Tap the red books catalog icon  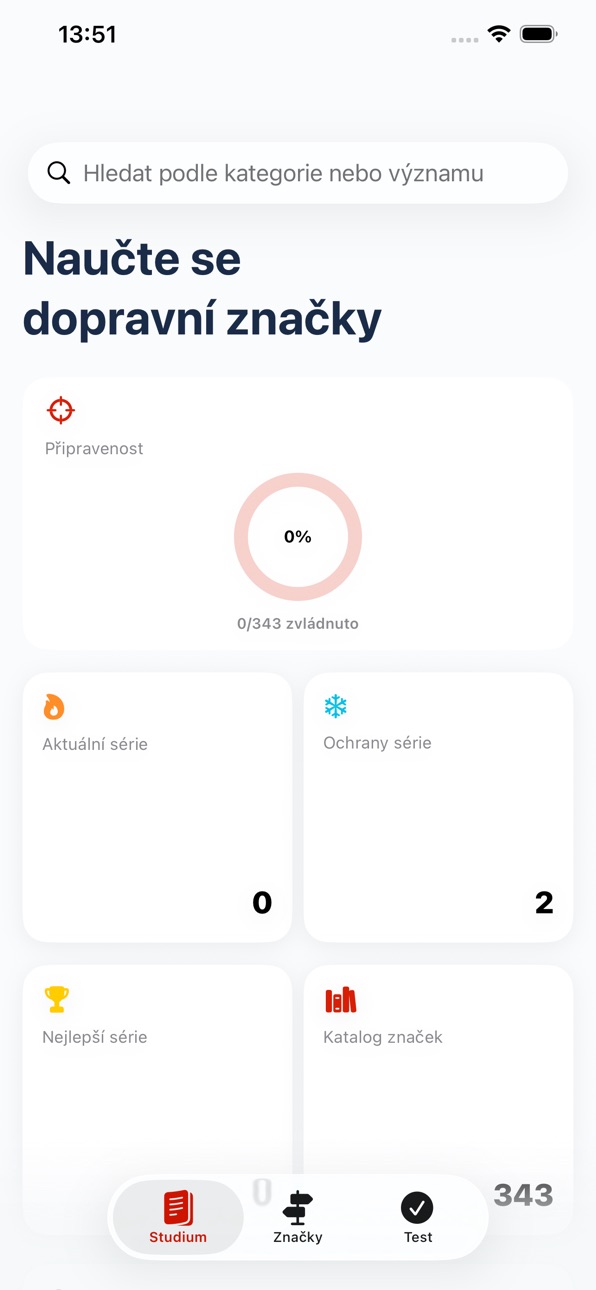click(x=341, y=999)
